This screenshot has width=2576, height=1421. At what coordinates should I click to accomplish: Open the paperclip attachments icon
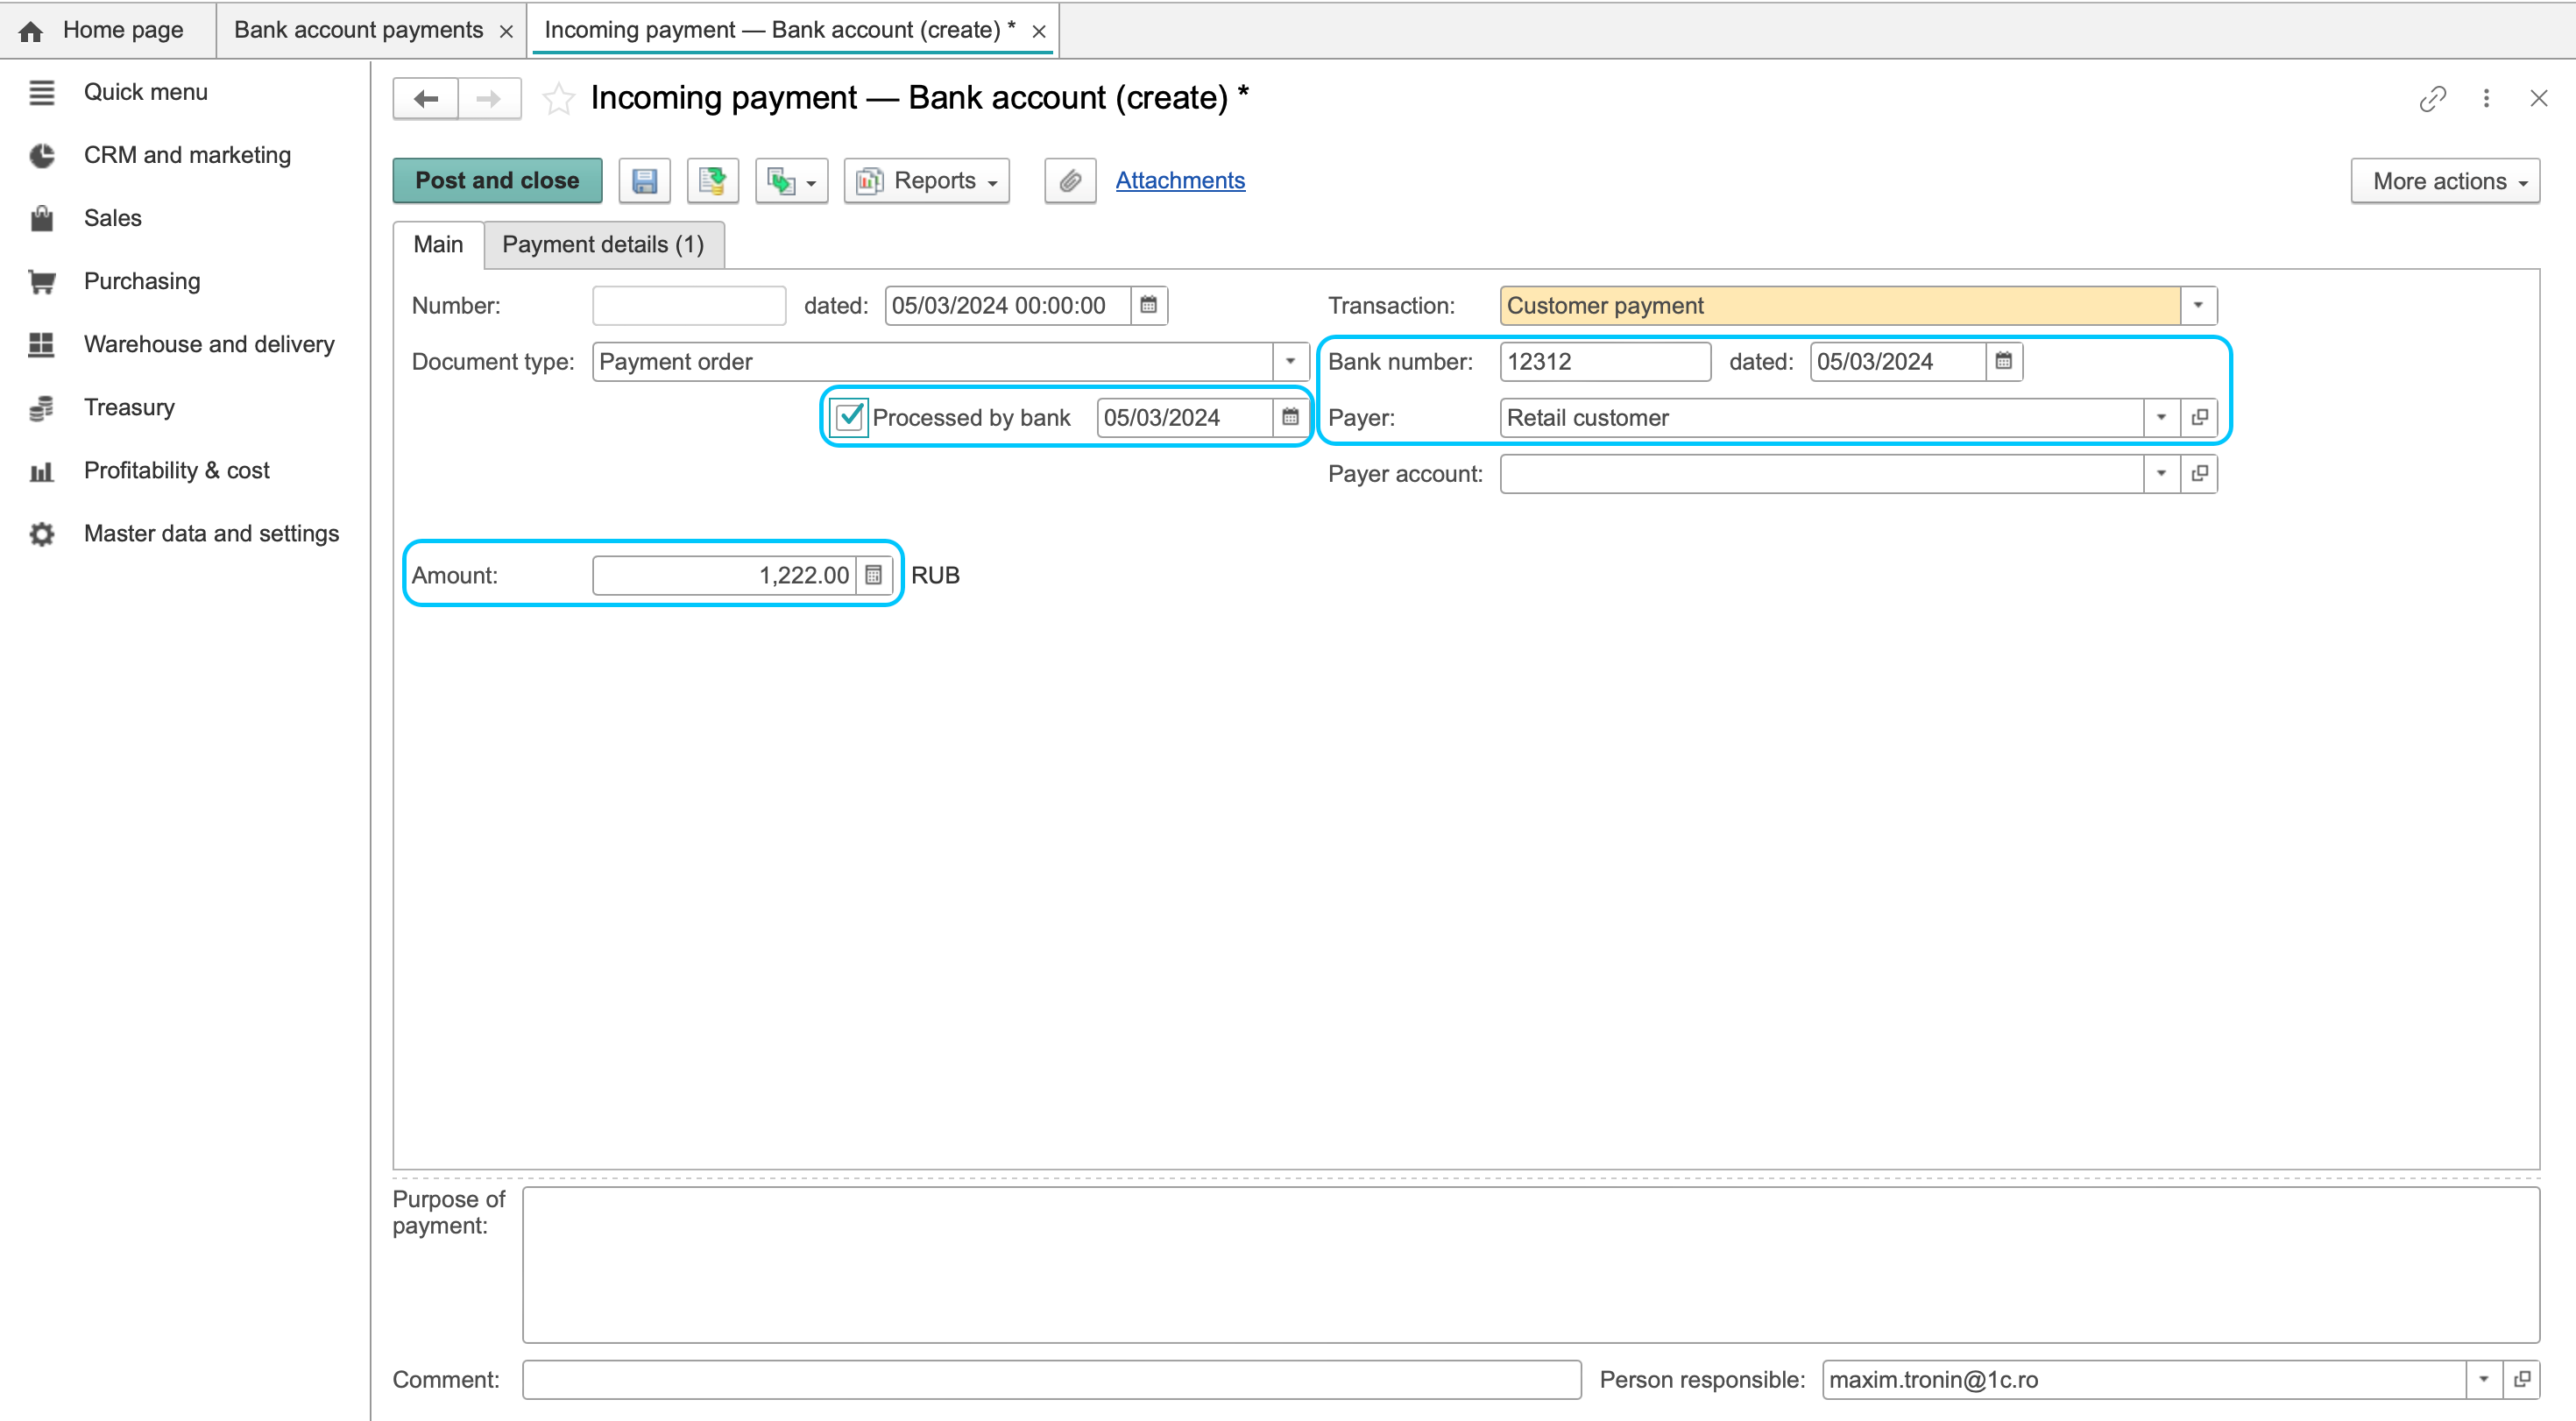[1070, 181]
